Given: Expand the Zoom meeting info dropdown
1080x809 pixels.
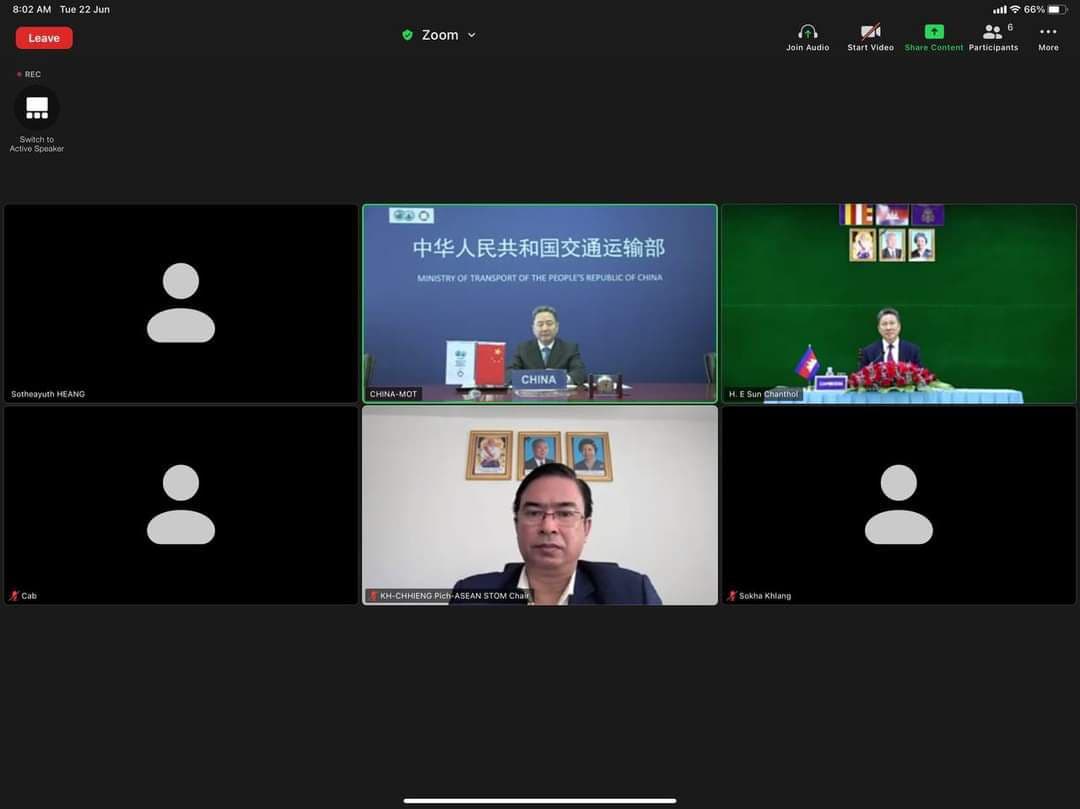Looking at the screenshot, I should (471, 35).
